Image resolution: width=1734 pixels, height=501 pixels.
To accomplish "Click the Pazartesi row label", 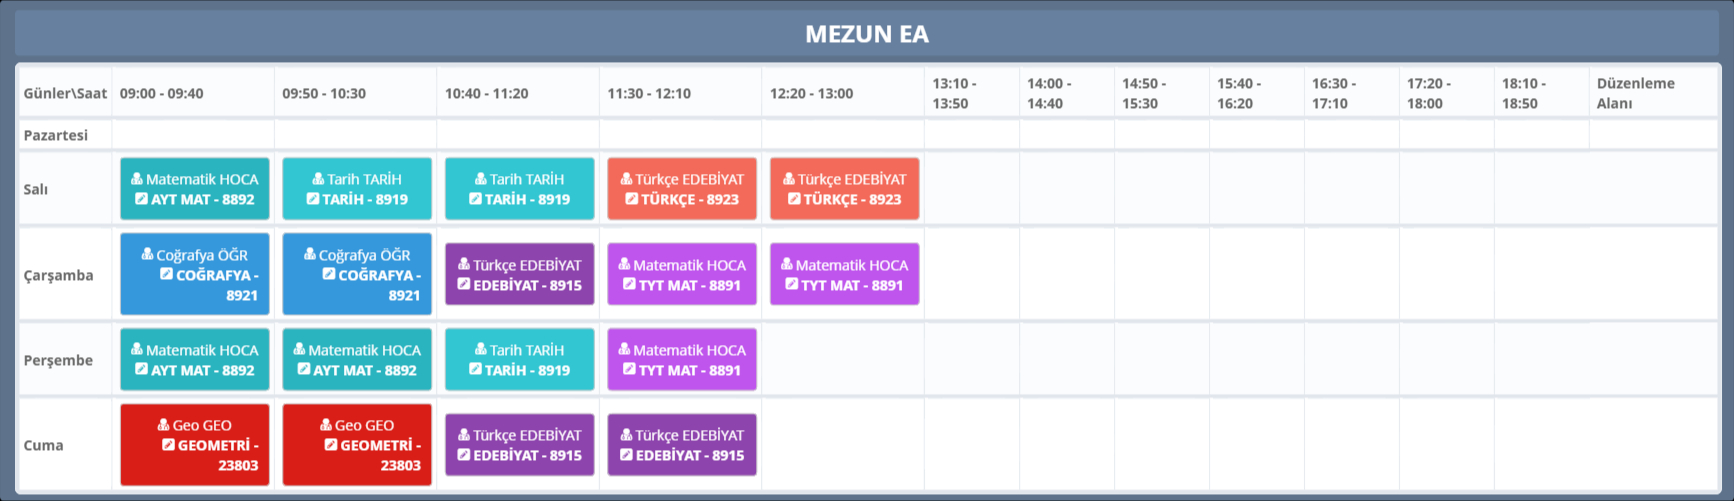I will tap(56, 135).
